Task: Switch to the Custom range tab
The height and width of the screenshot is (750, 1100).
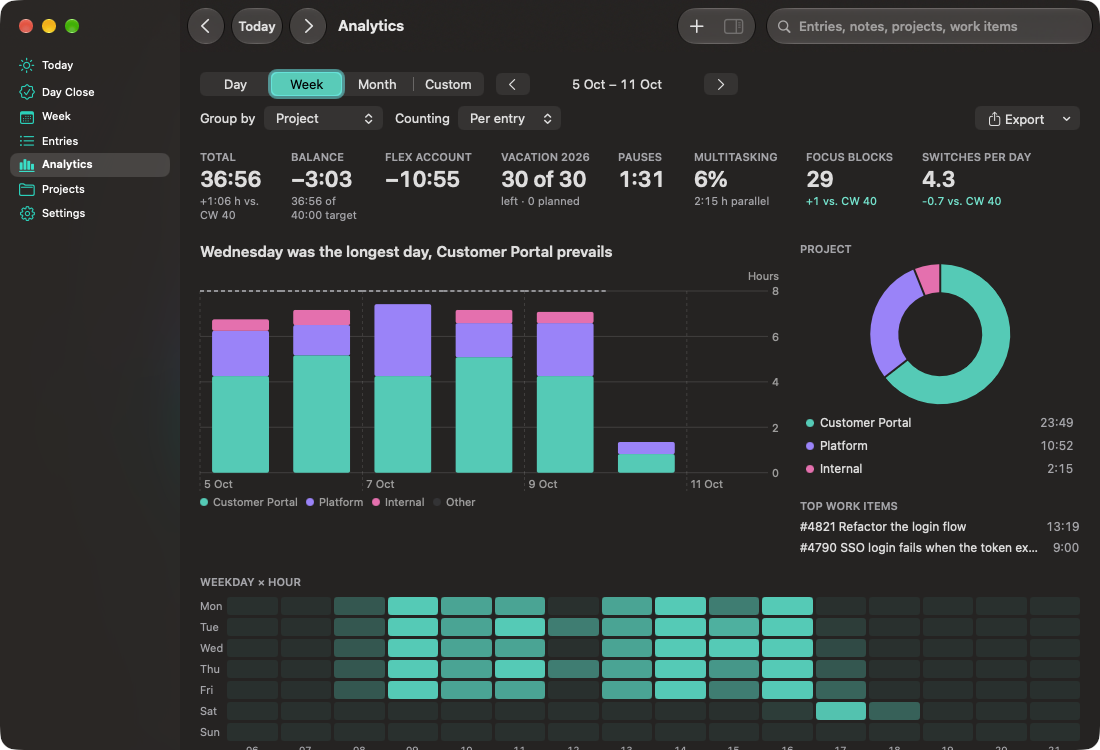Action: (x=448, y=84)
